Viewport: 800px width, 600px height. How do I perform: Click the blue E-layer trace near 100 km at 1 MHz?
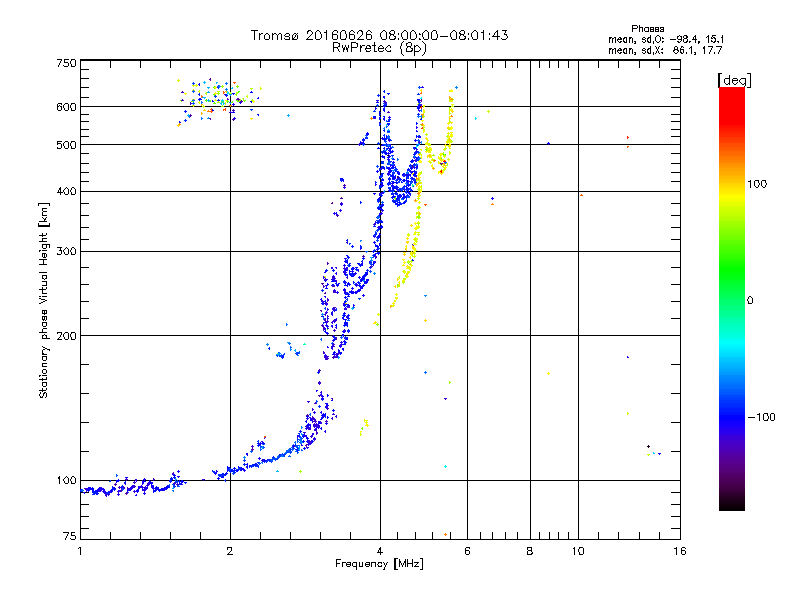(133, 487)
